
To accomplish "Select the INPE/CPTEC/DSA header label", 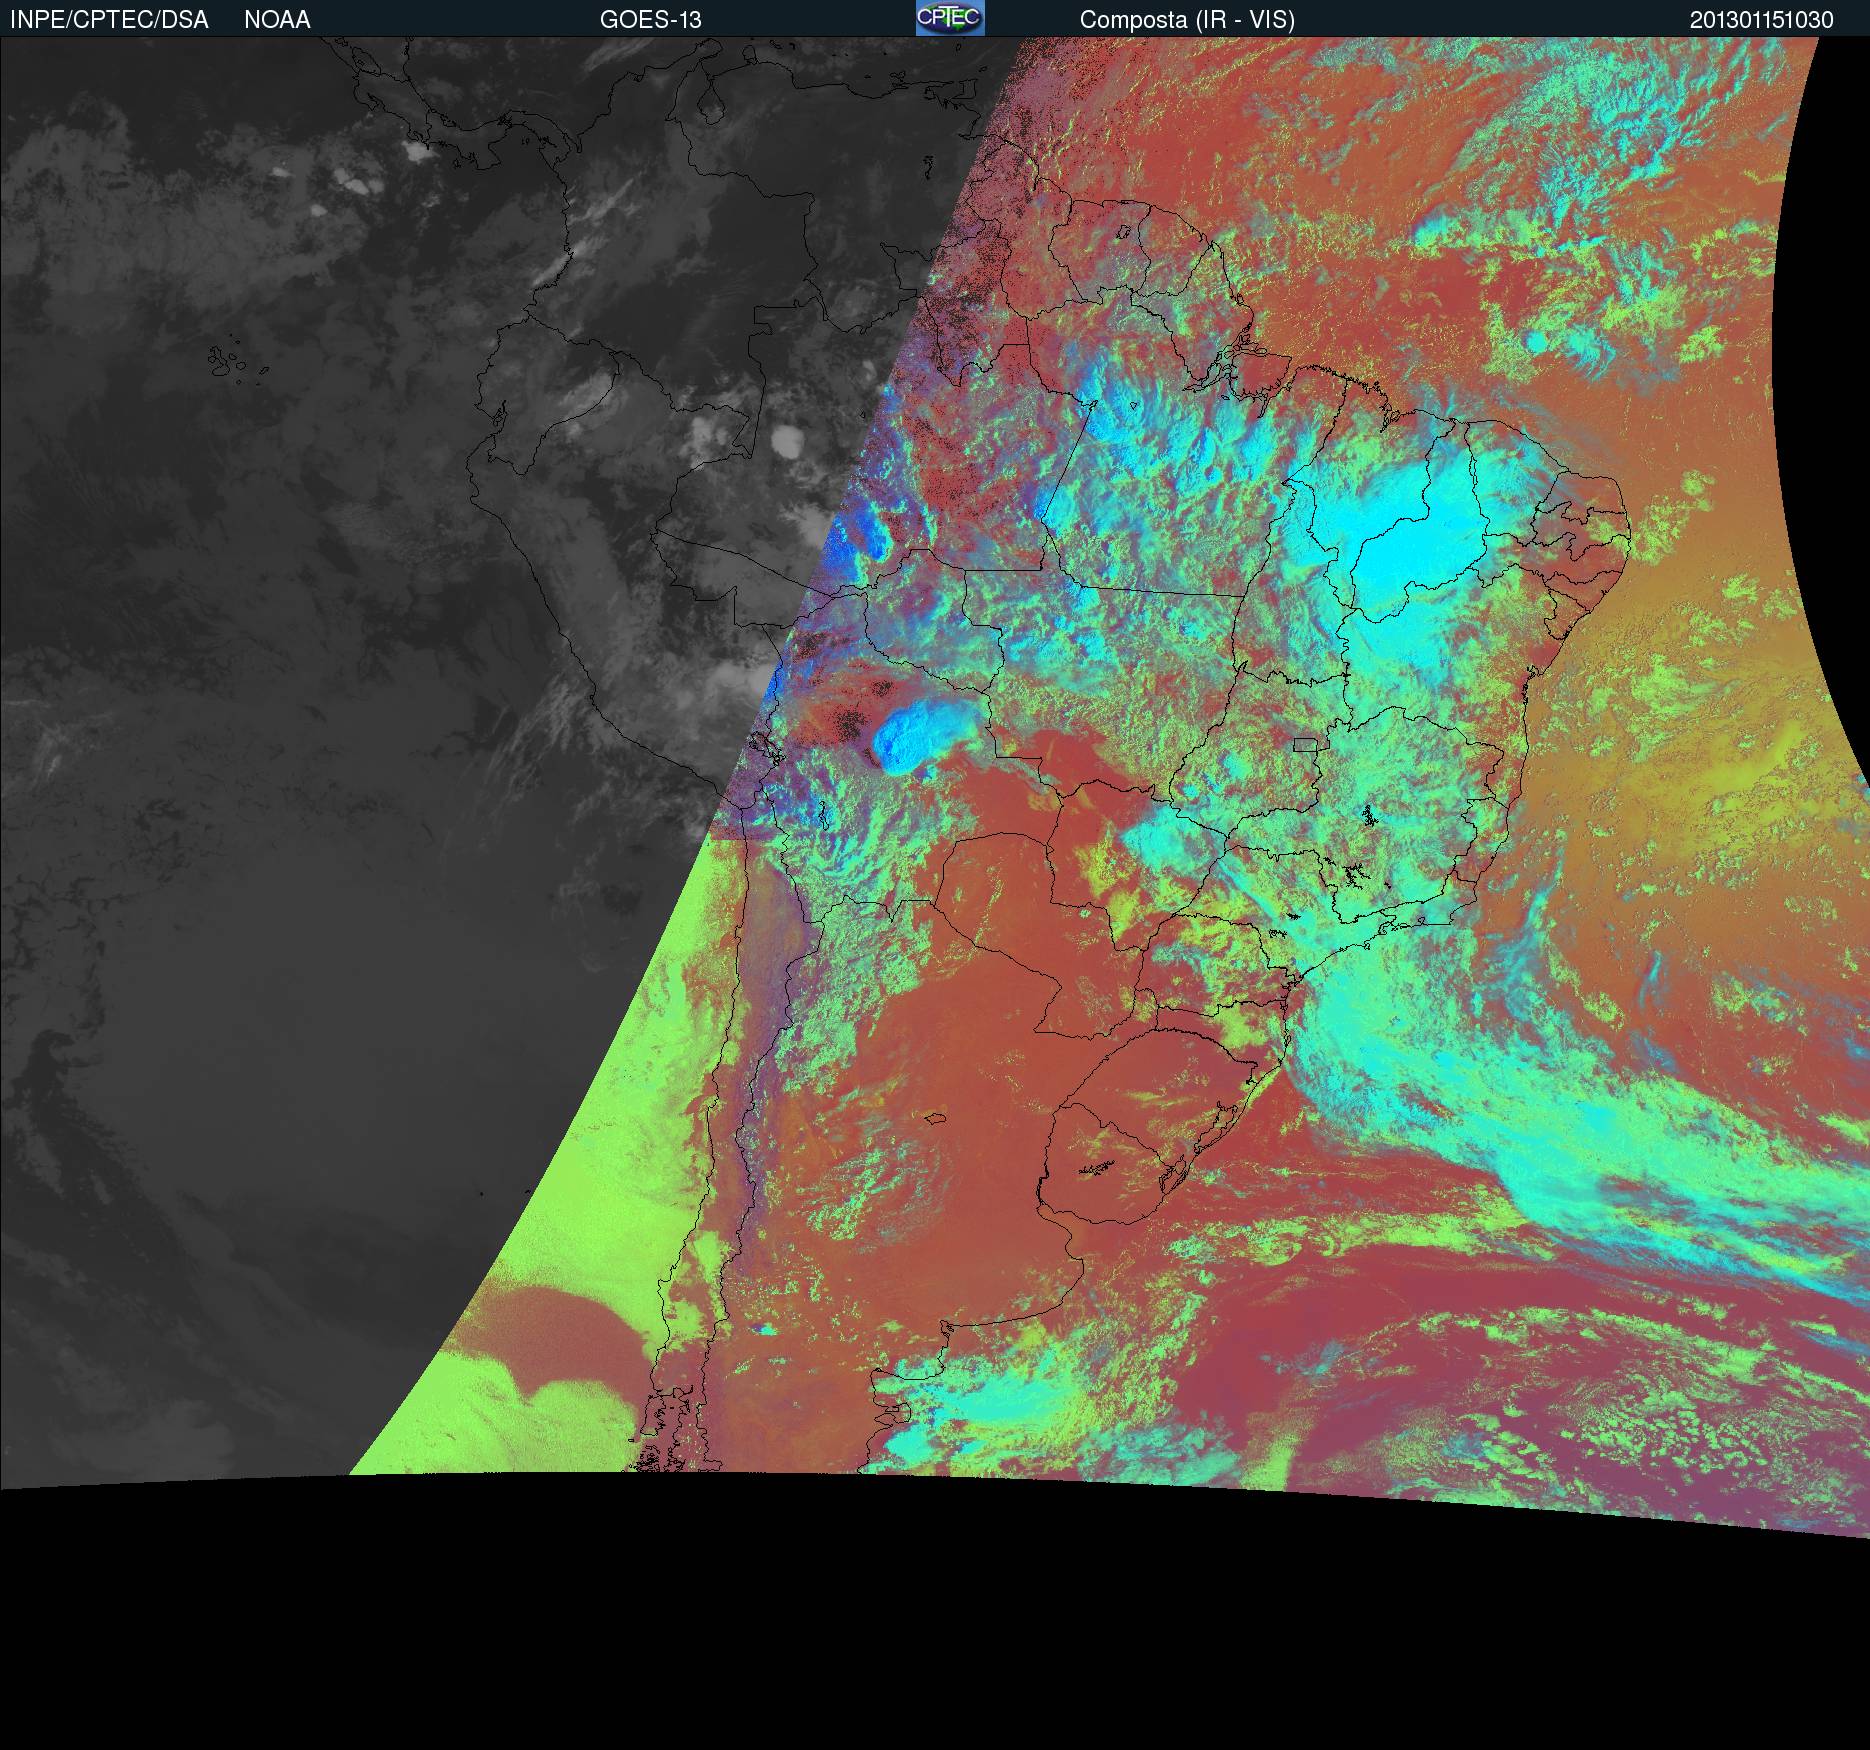I will tap(109, 20).
